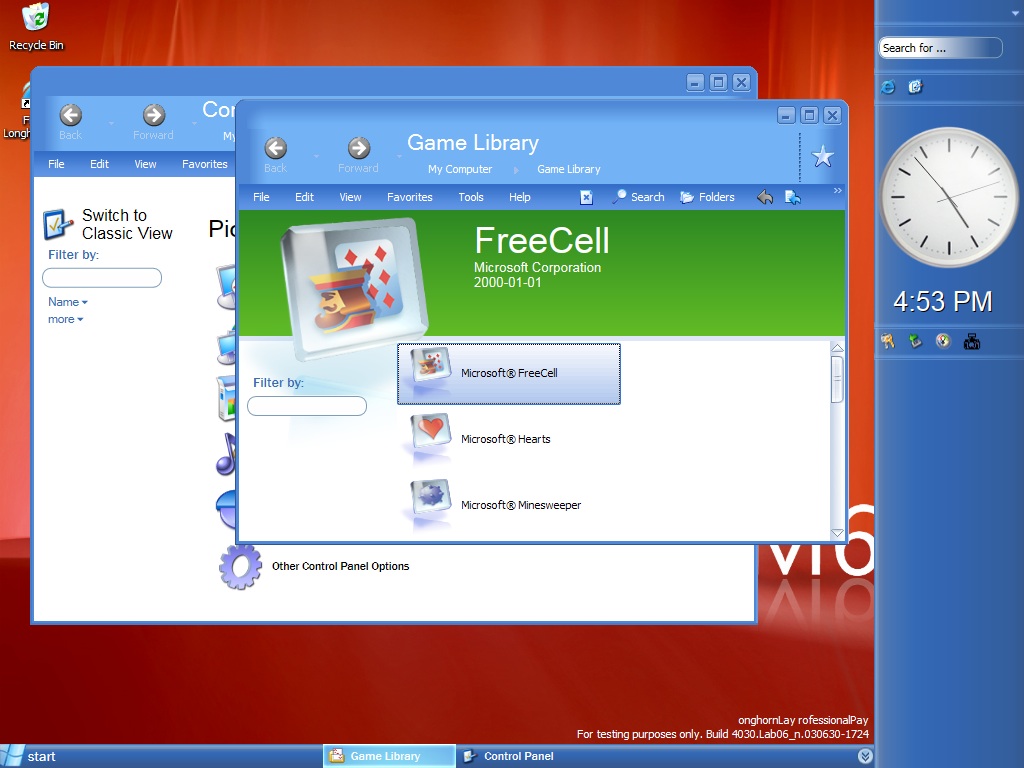
Task: Expand the more filter dropdown
Action: pyautogui.click(x=65, y=319)
